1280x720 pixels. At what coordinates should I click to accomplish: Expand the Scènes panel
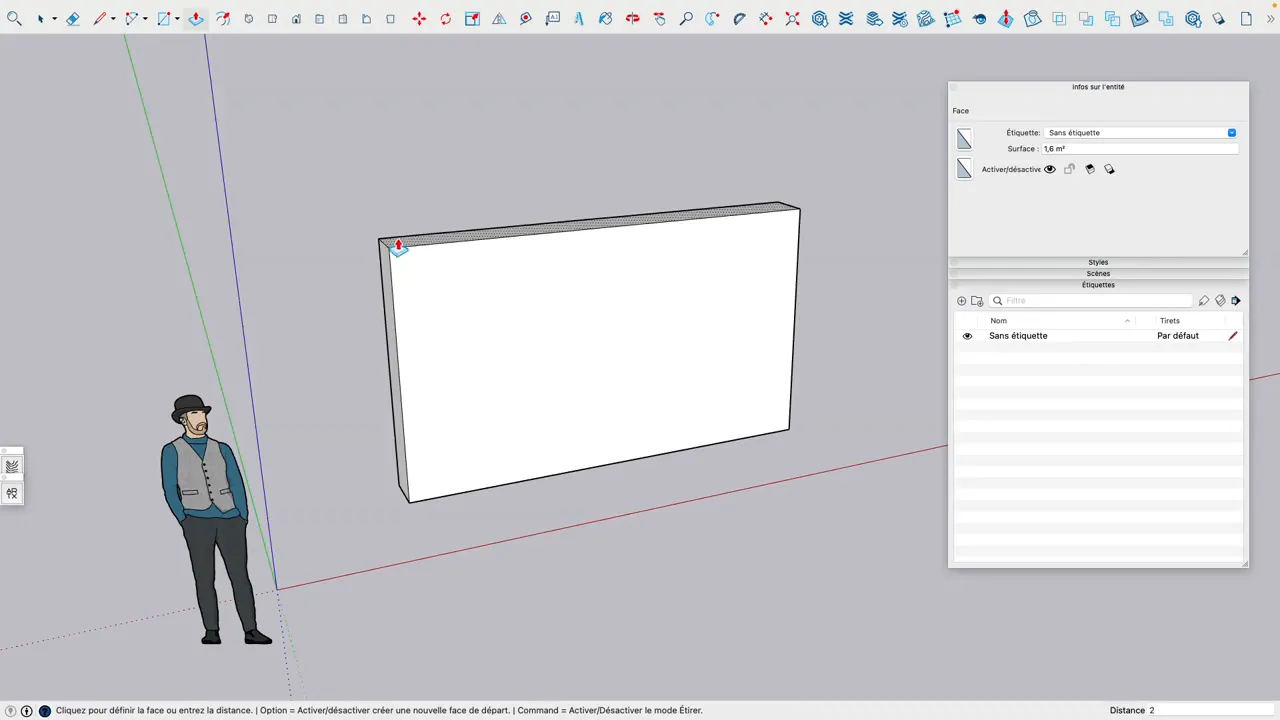point(1098,273)
